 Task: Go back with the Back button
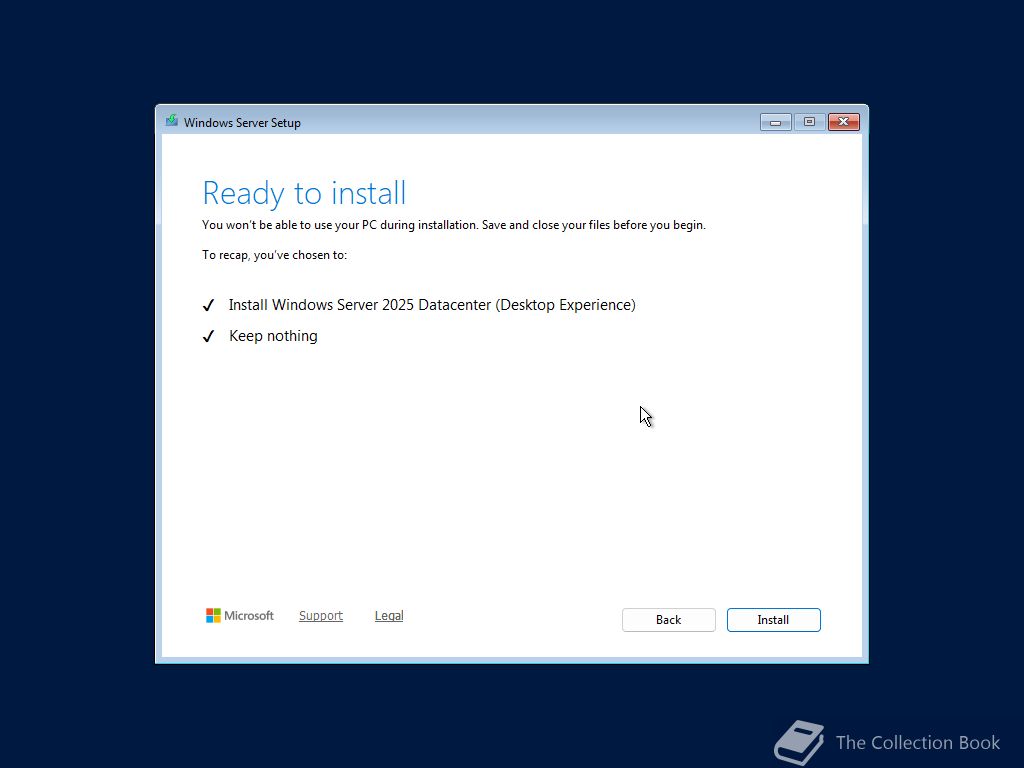[x=669, y=620]
